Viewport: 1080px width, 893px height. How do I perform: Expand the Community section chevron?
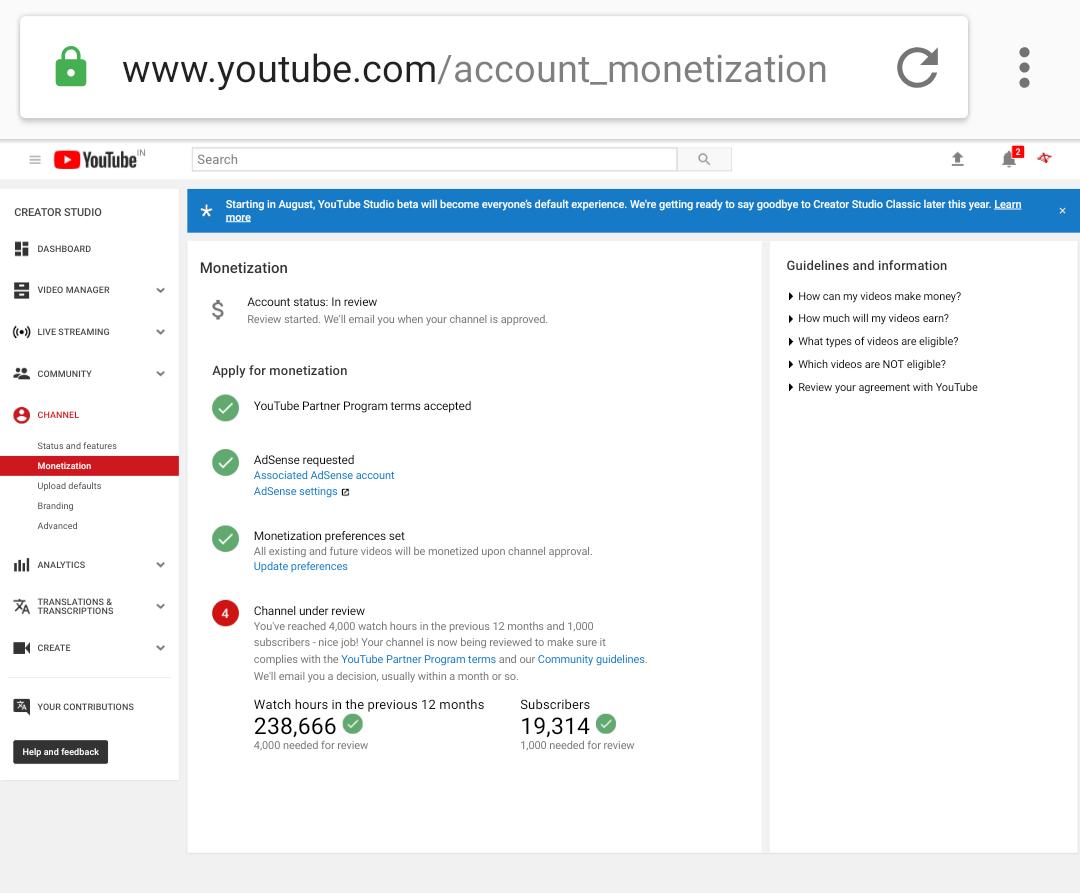[160, 374]
